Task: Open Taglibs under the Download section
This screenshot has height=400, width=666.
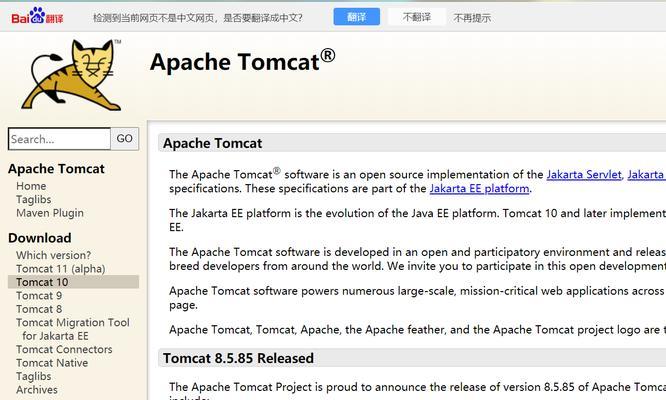Action: pyautogui.click(x=34, y=376)
